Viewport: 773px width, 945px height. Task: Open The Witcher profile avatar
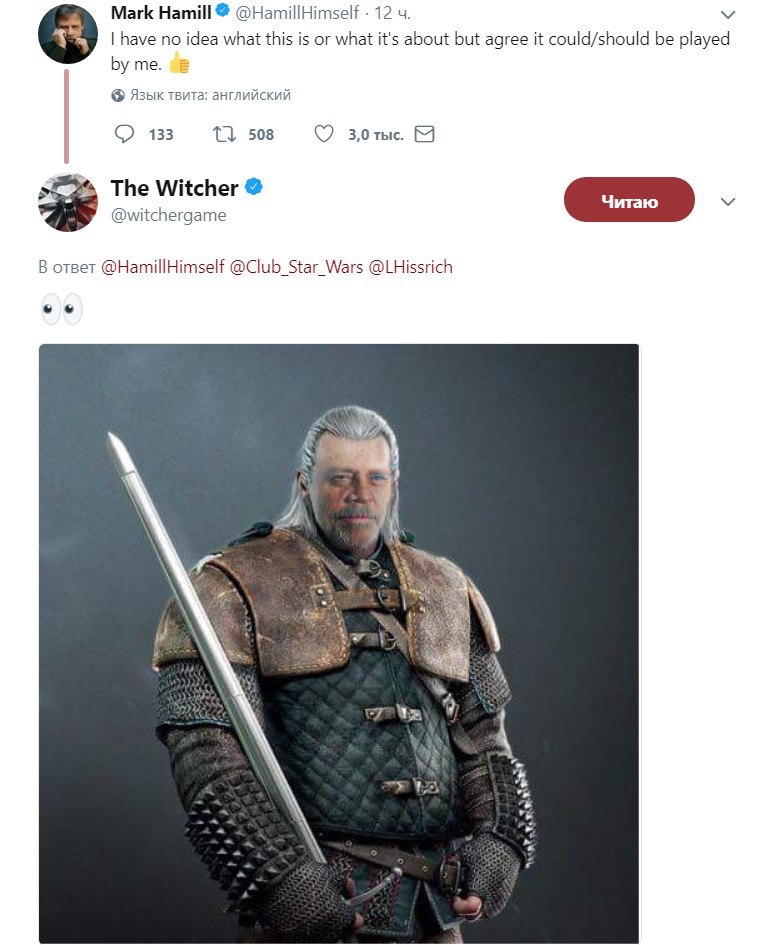click(x=67, y=203)
